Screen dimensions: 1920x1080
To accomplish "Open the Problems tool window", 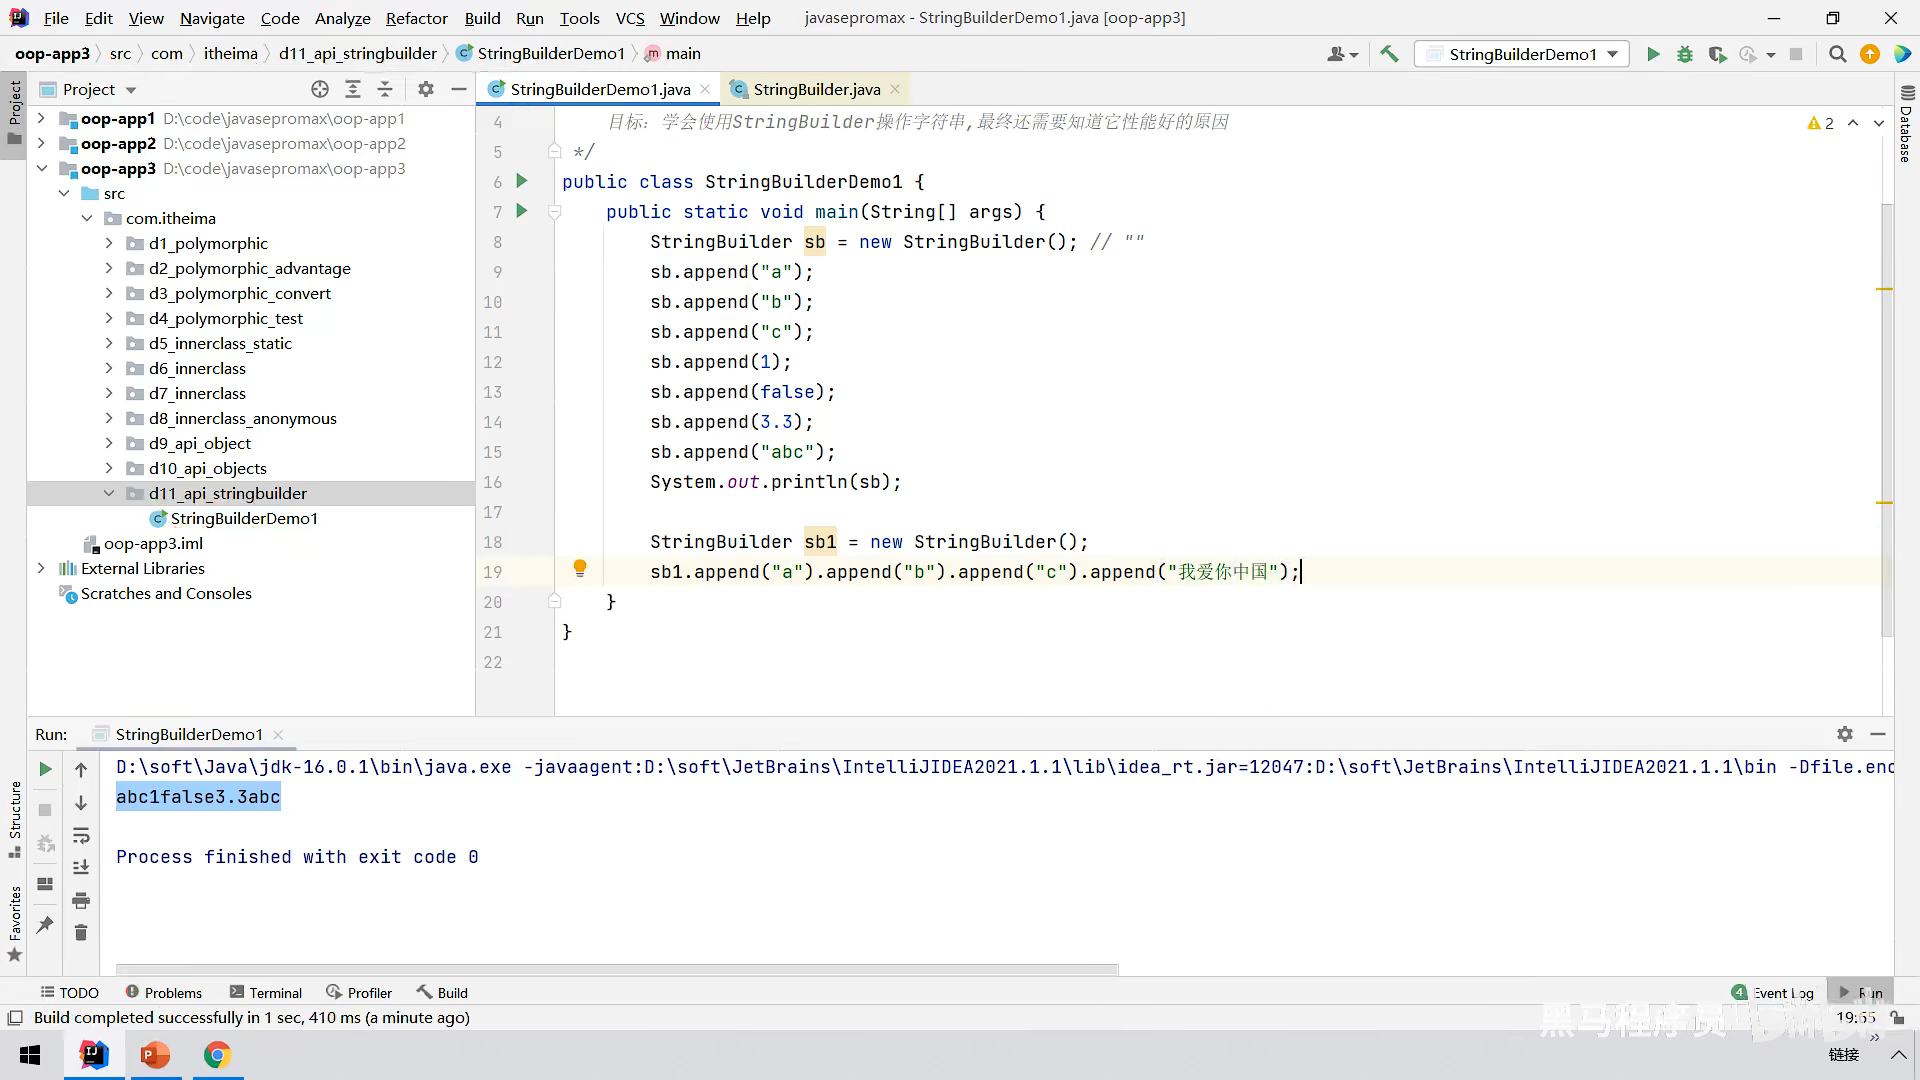I will (x=163, y=992).
